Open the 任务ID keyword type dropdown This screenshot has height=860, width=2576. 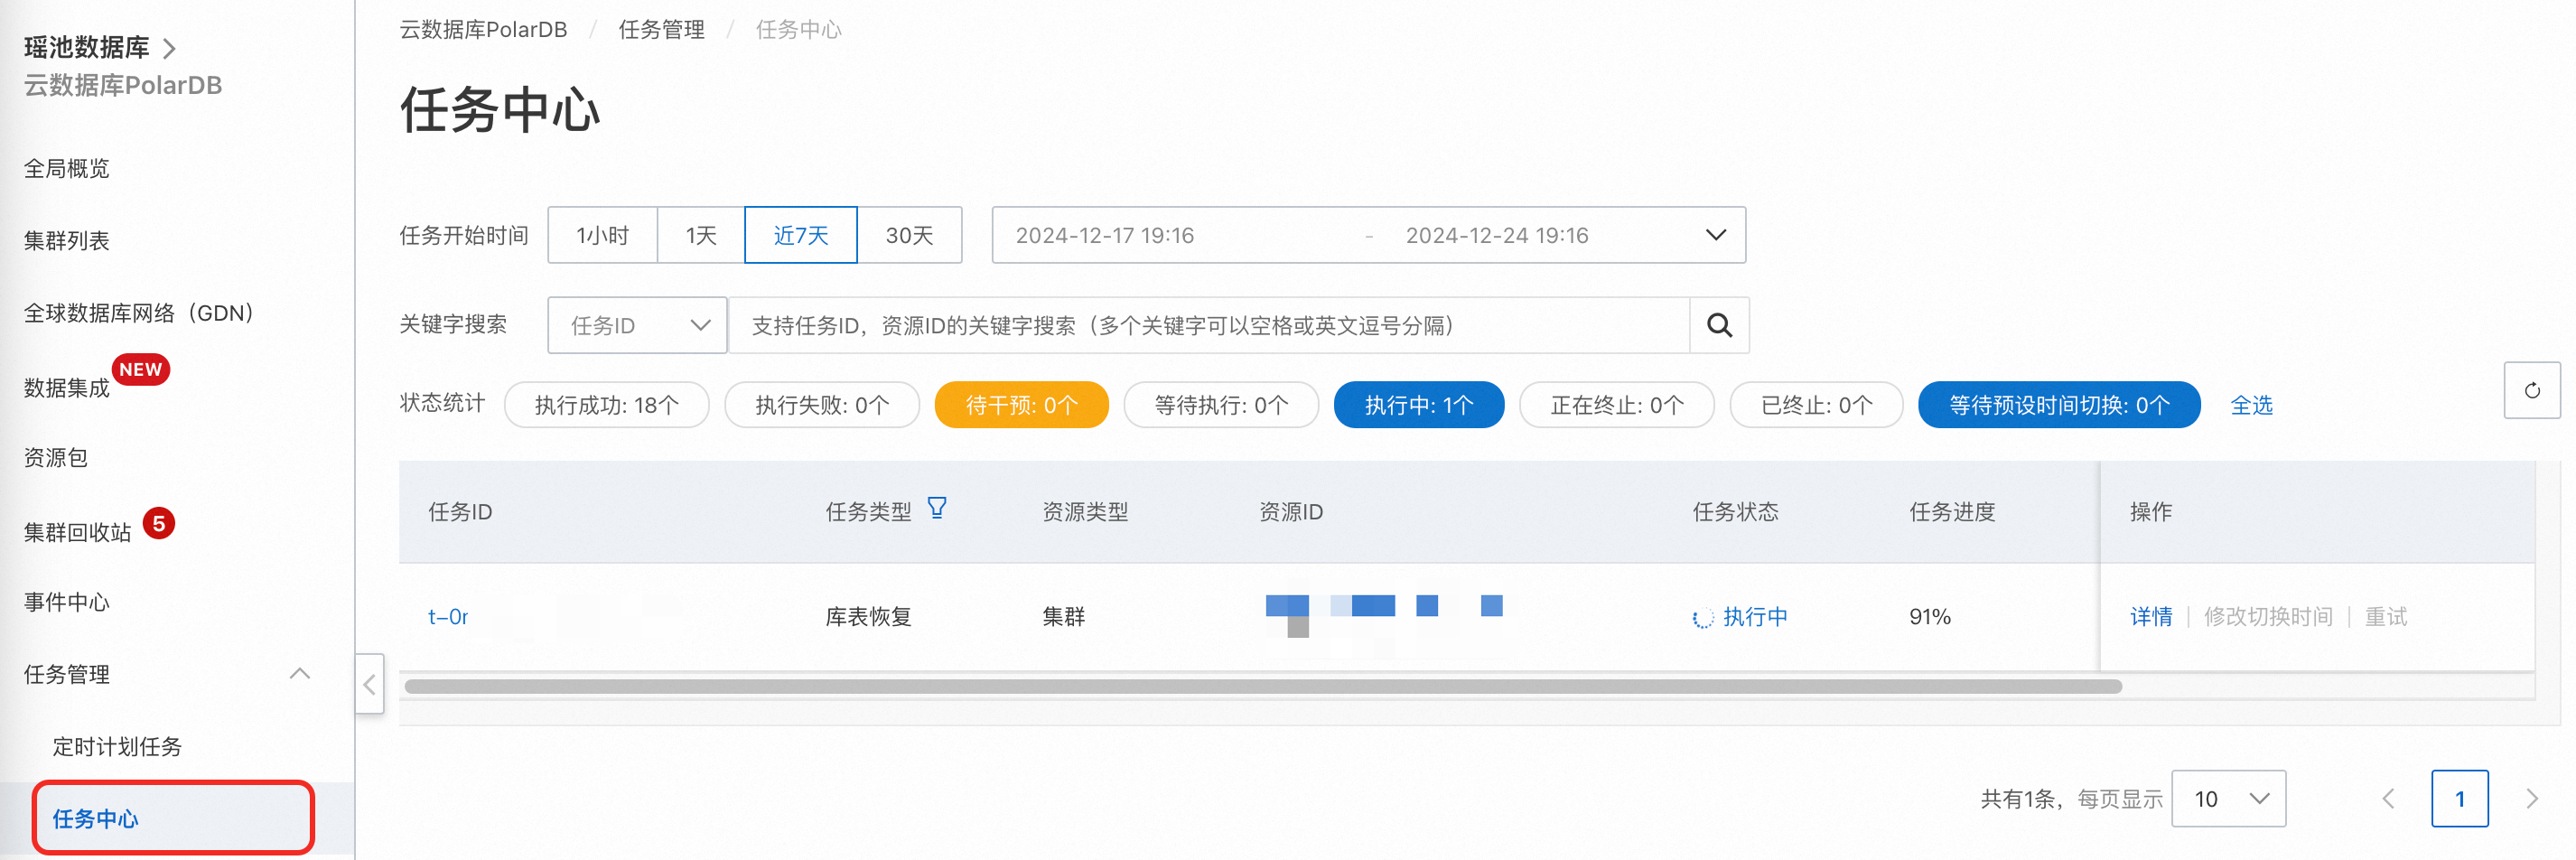tap(637, 325)
